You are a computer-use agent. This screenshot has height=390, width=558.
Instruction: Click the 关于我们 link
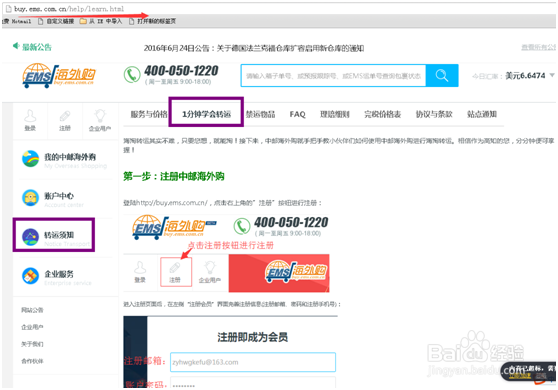point(32,344)
